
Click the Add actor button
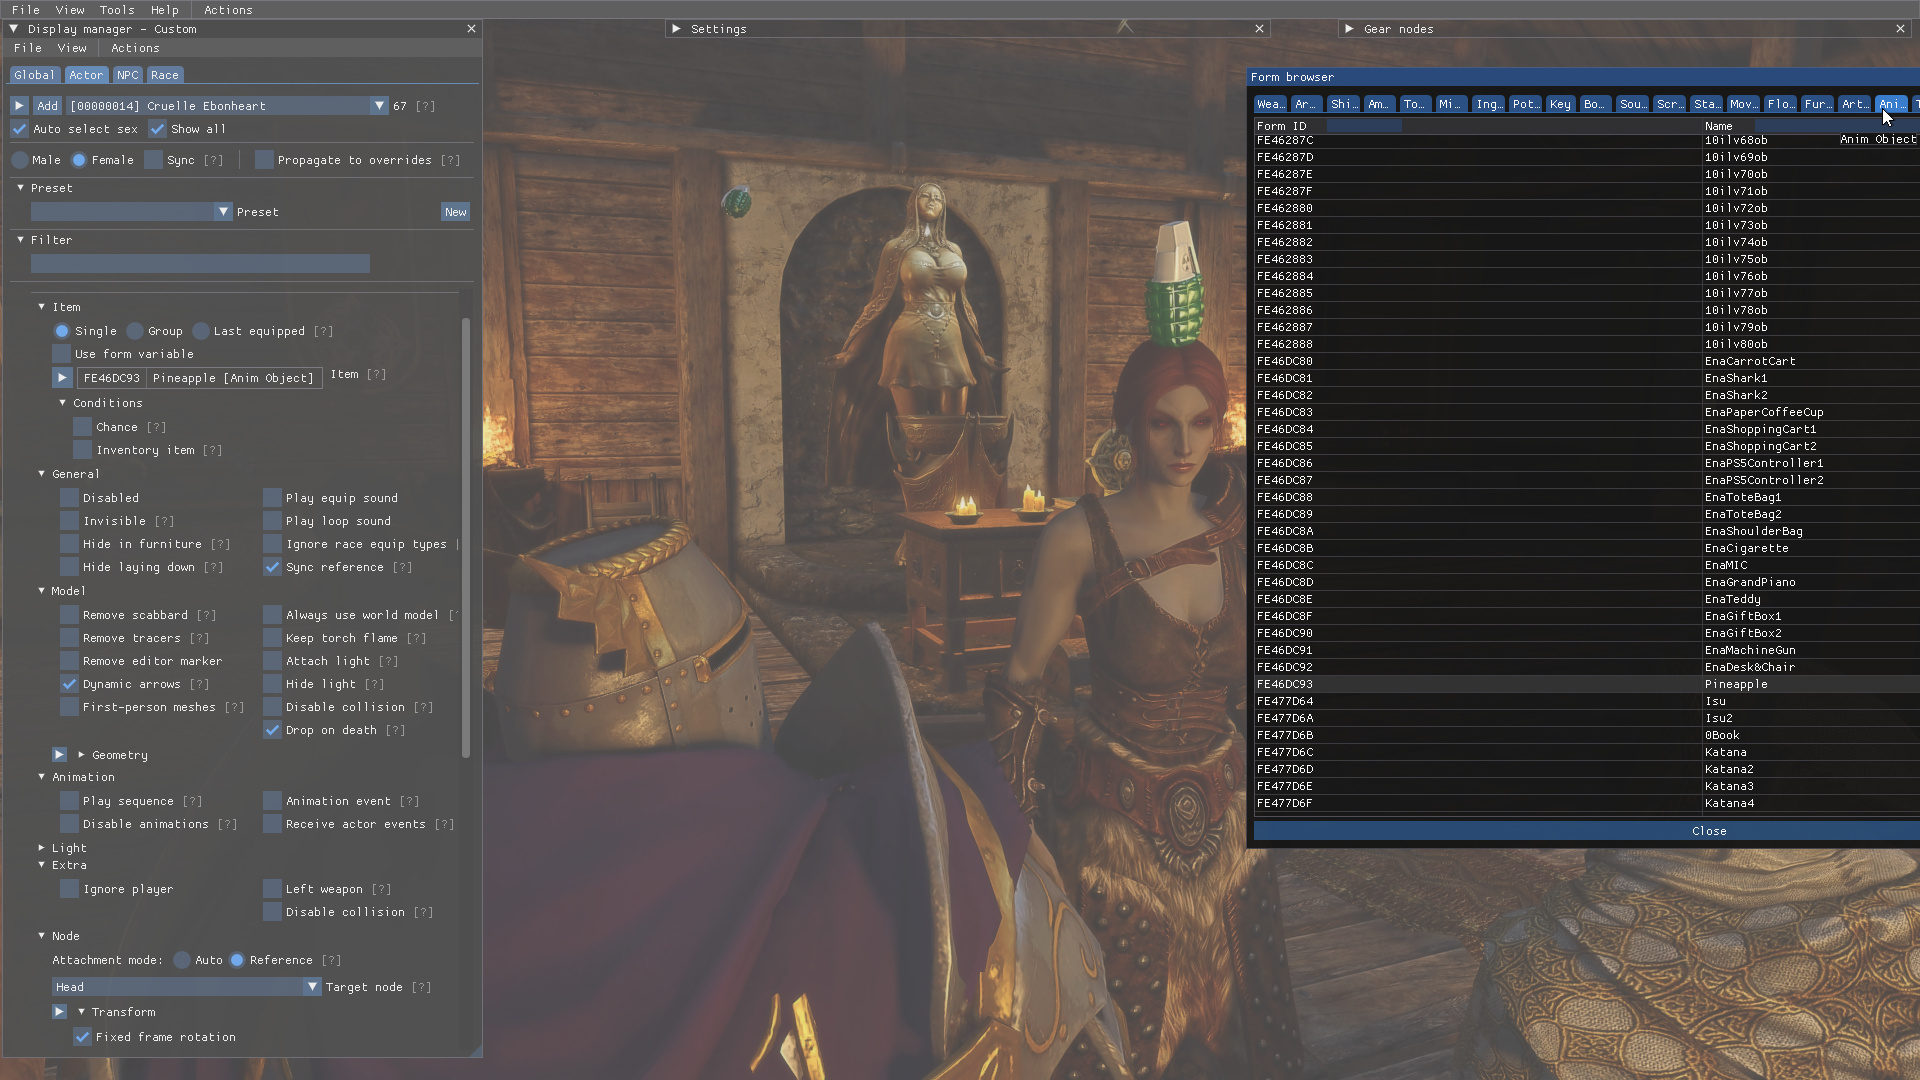click(x=47, y=105)
